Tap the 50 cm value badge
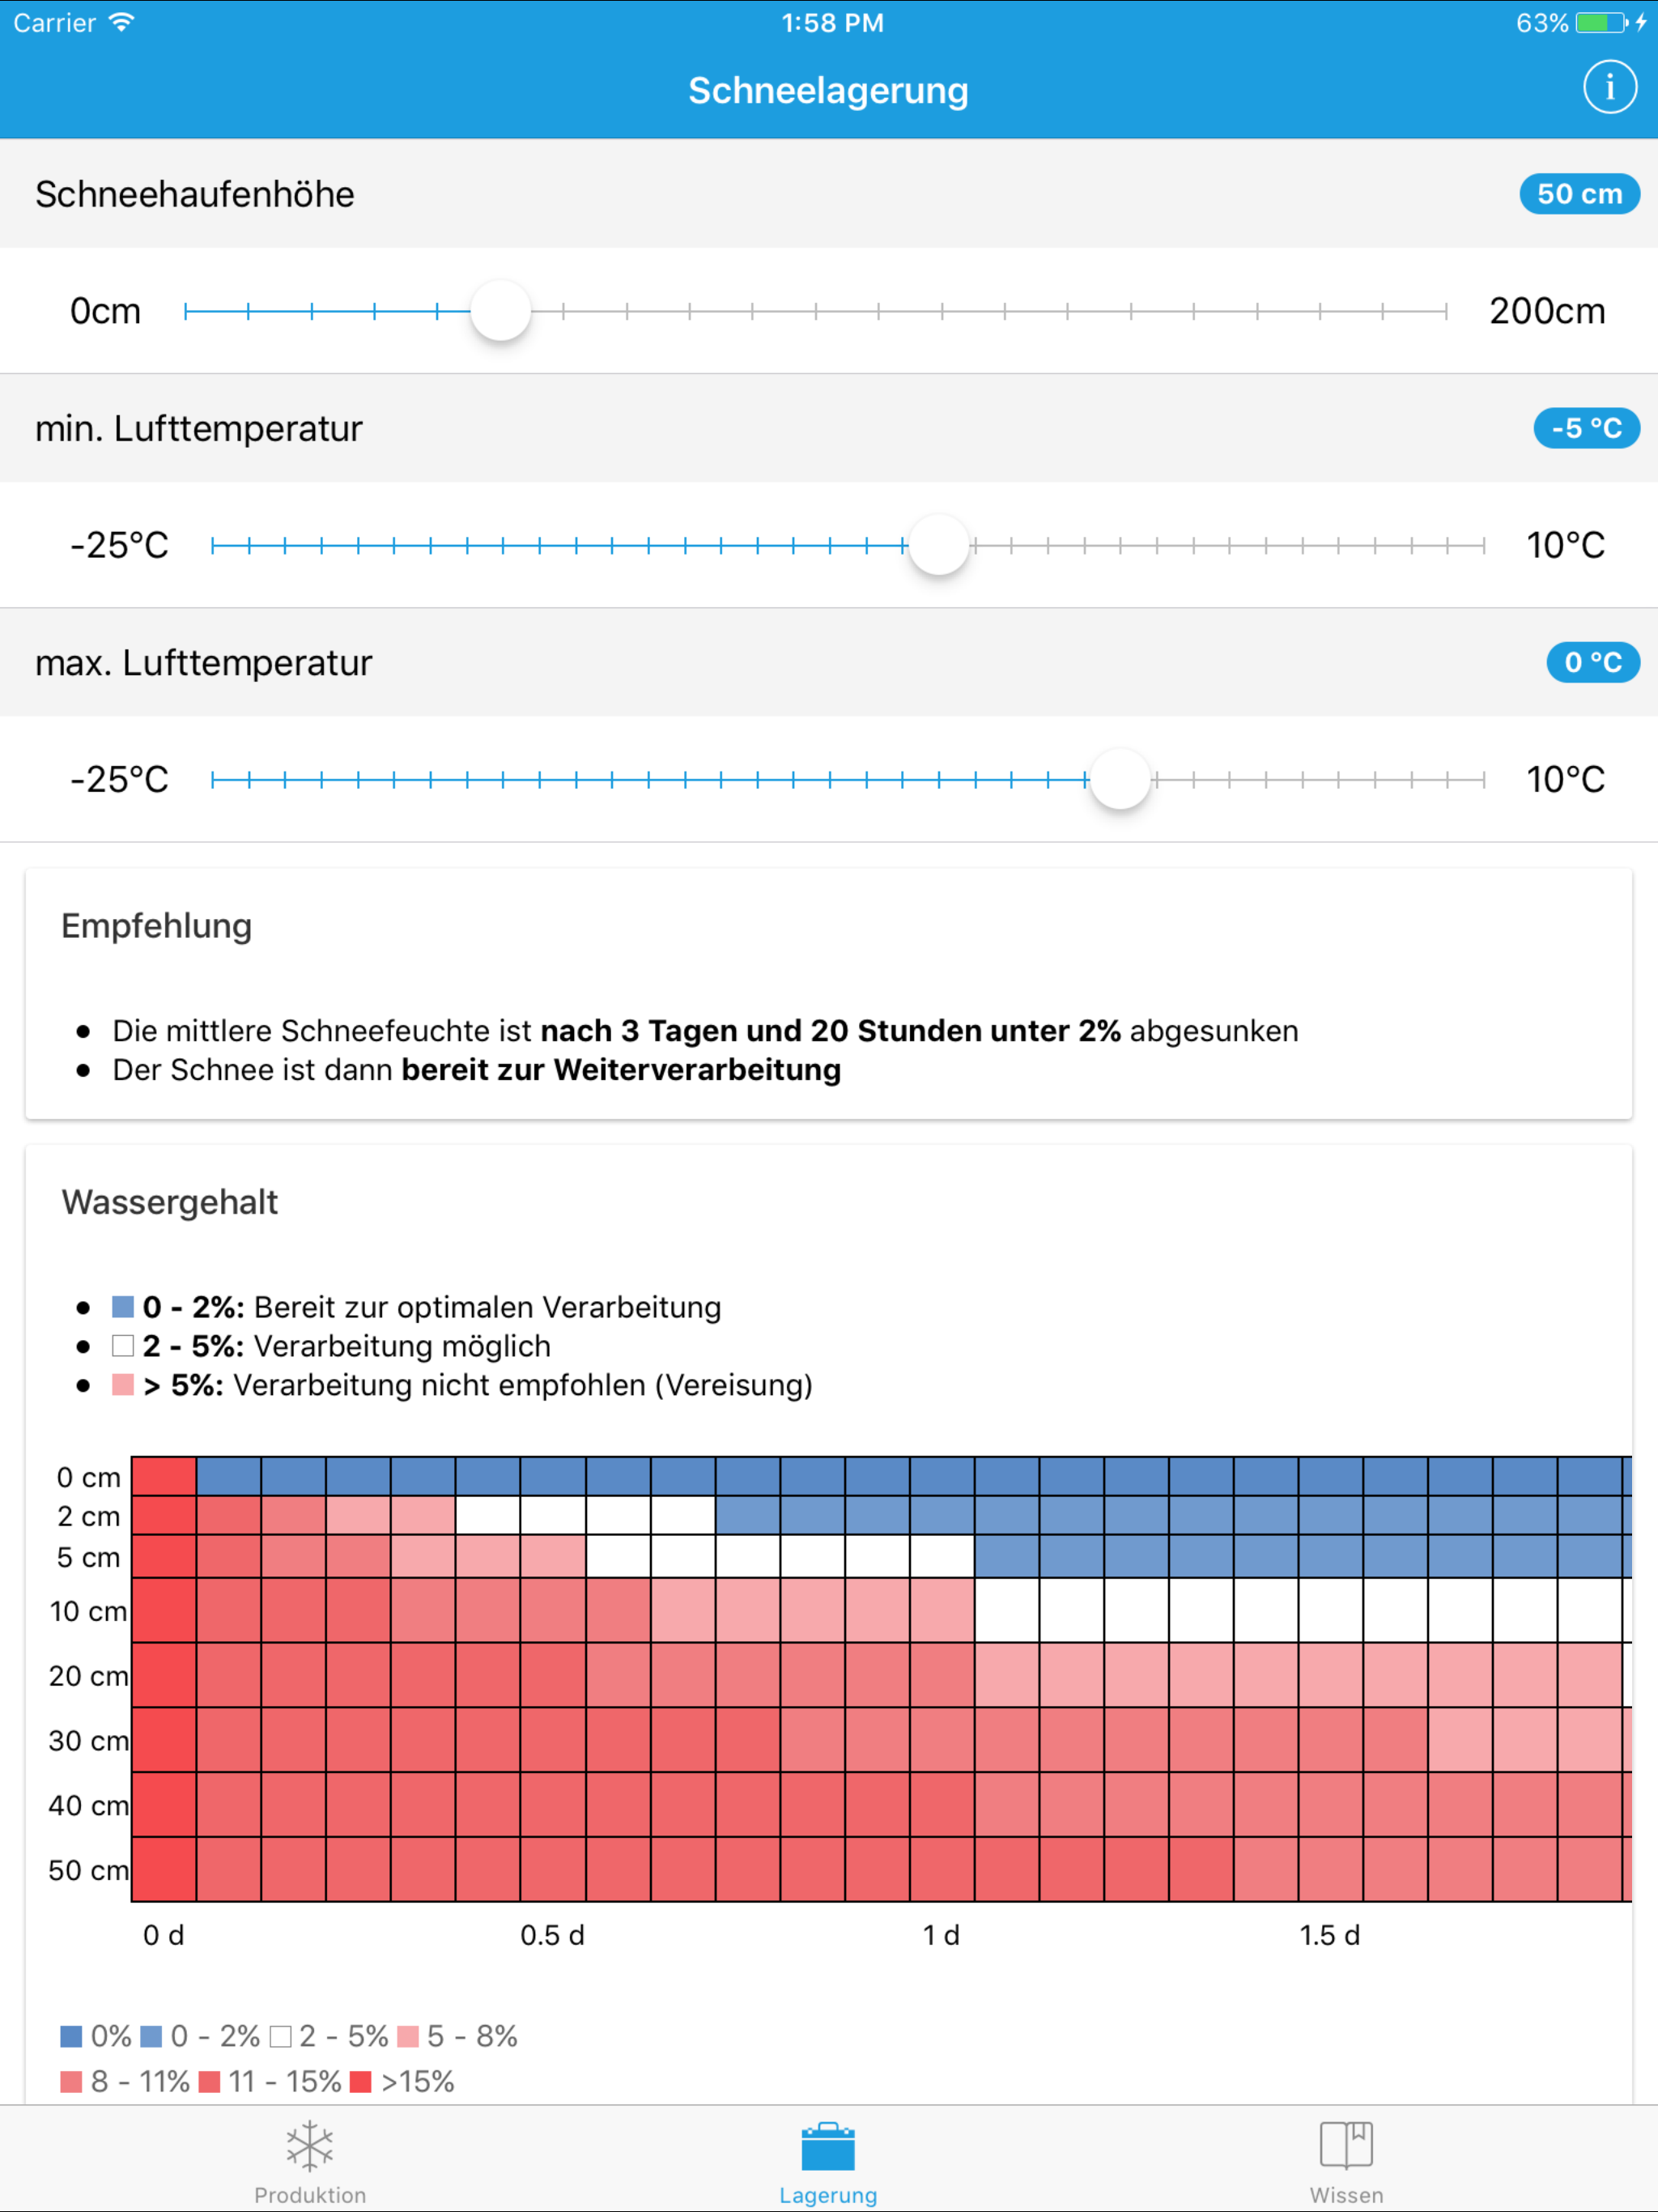This screenshot has width=1658, height=2212. point(1579,194)
